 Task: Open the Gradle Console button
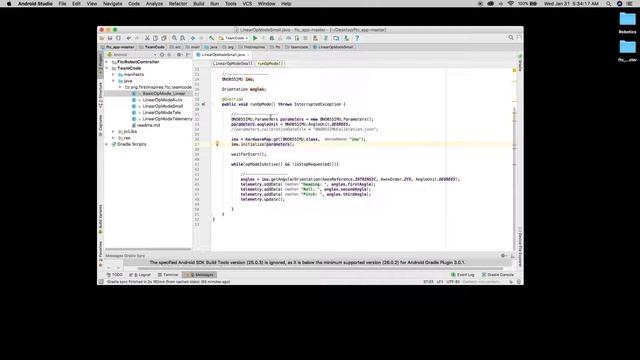498,275
